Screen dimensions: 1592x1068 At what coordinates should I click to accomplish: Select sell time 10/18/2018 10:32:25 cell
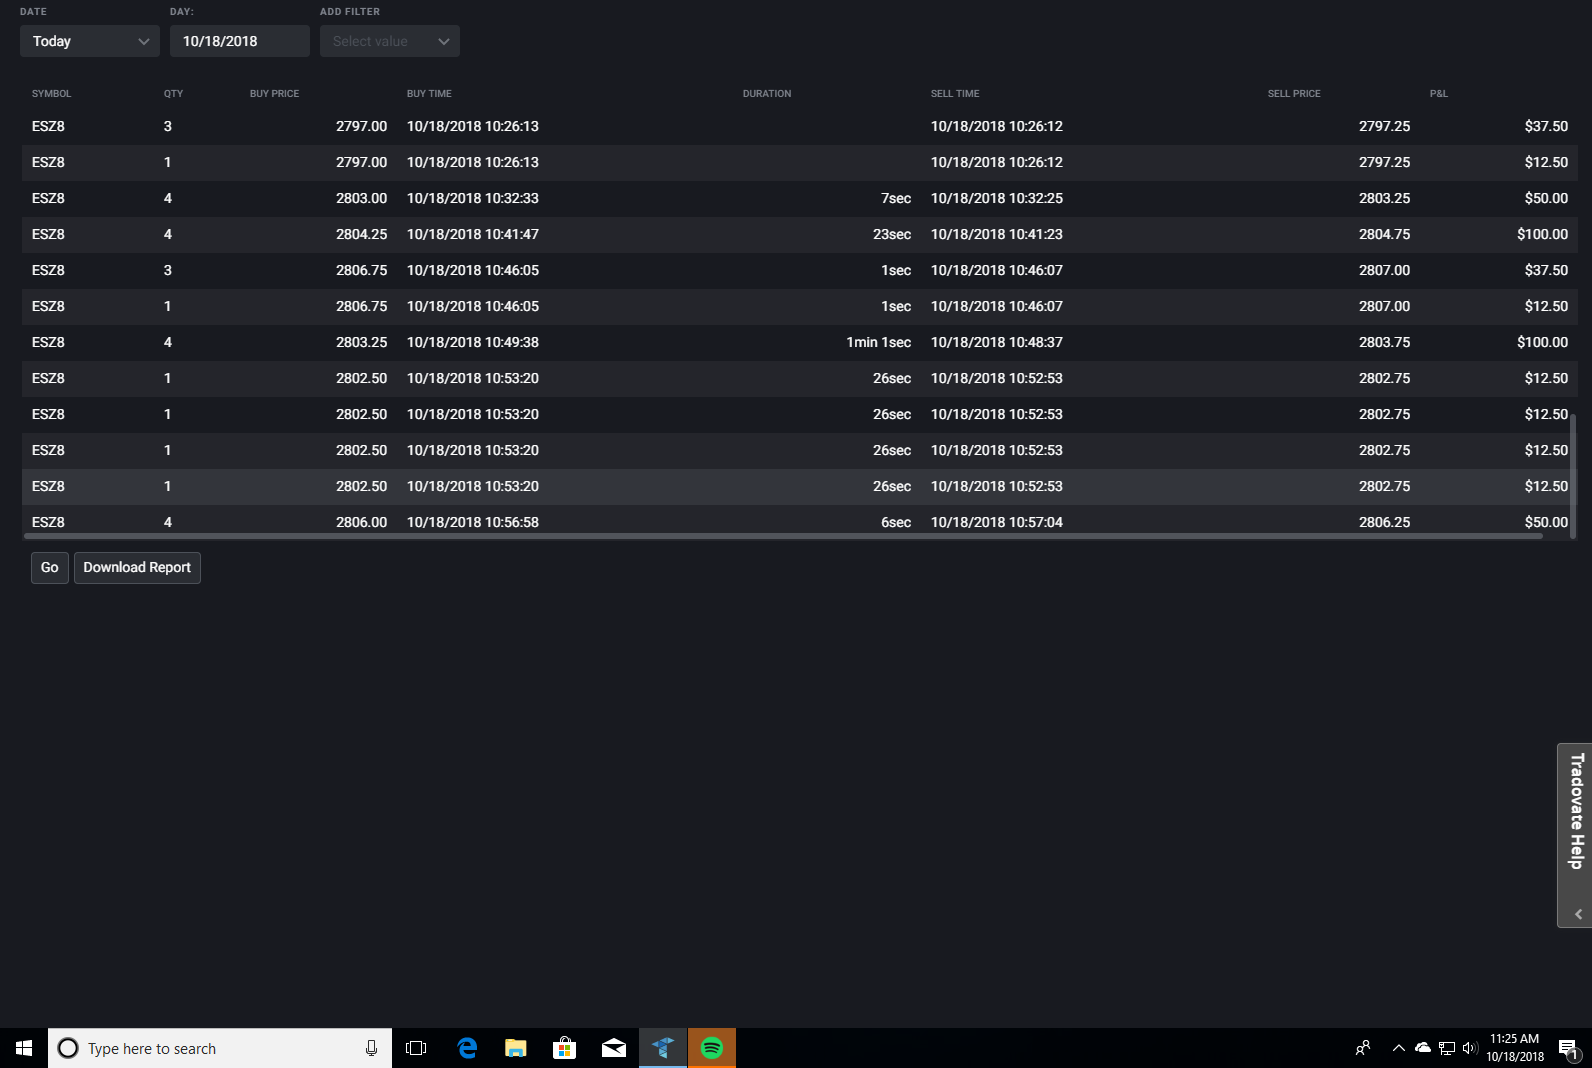tap(997, 198)
